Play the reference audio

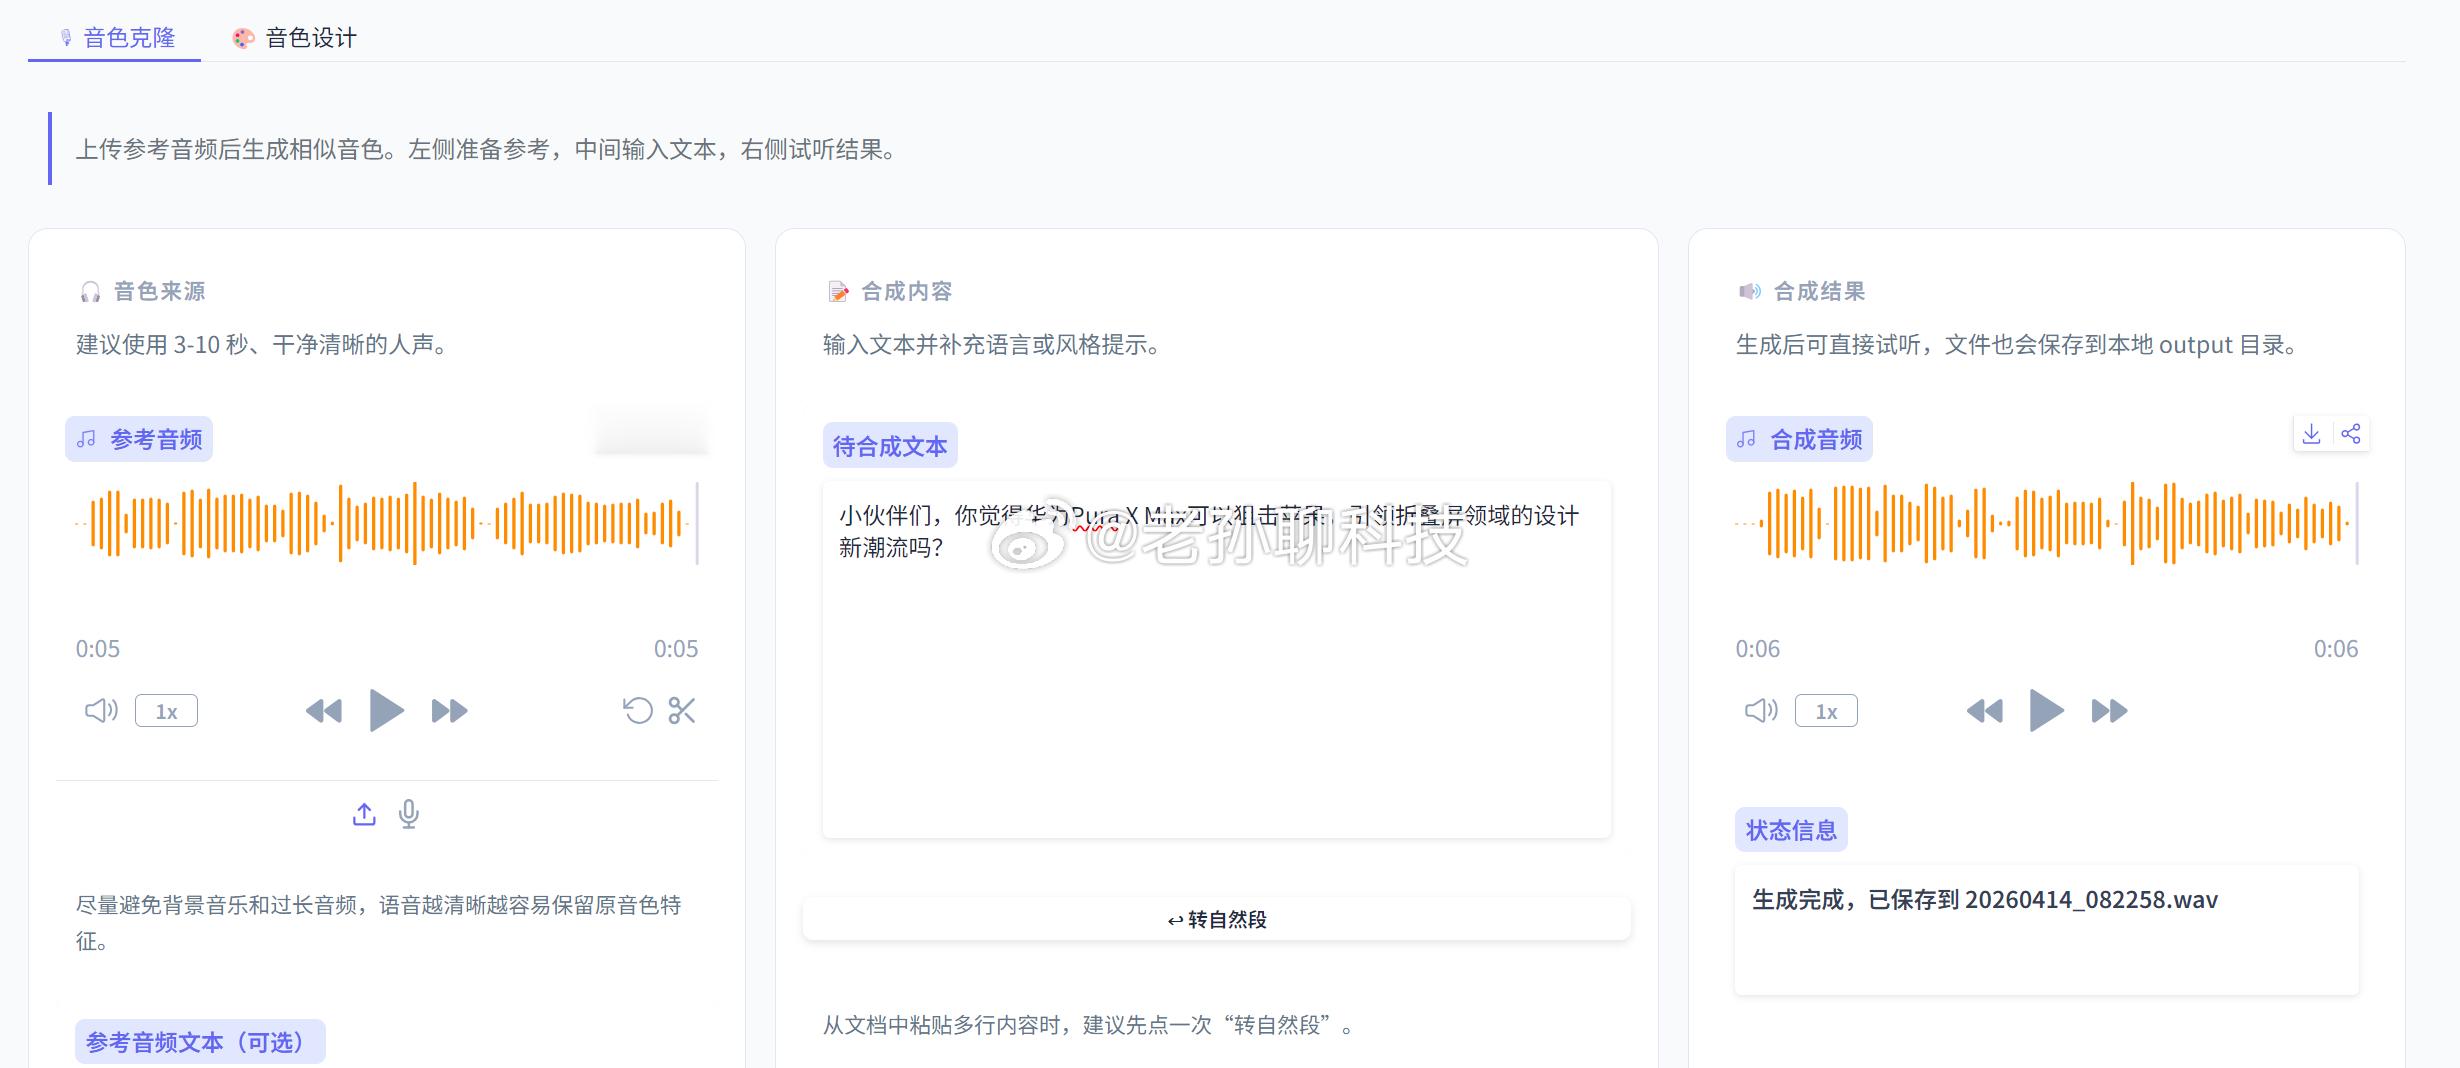(x=387, y=710)
